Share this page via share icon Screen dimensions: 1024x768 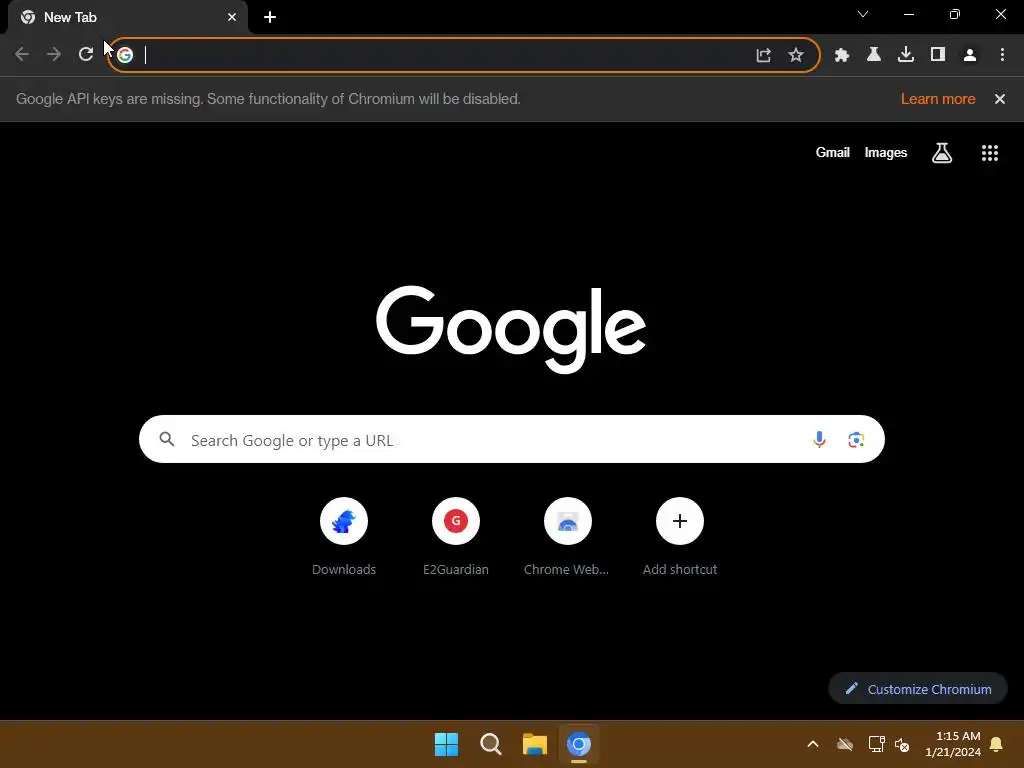(763, 55)
